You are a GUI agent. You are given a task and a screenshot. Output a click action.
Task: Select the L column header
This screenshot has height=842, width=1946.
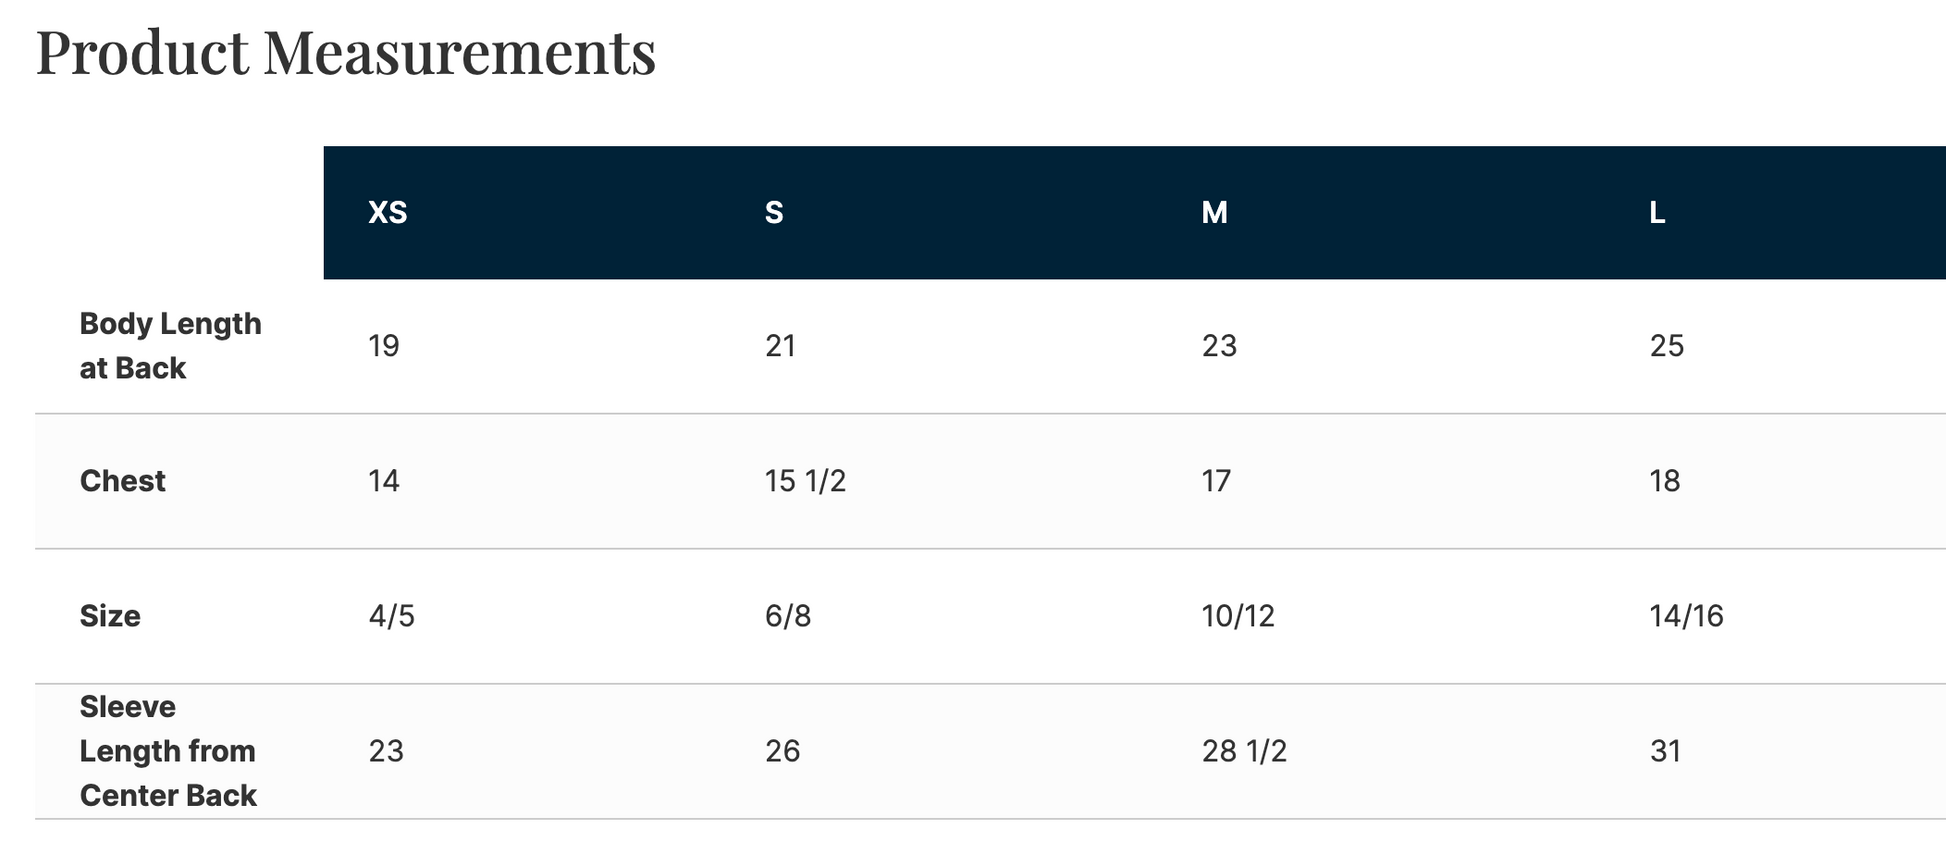tap(1657, 212)
